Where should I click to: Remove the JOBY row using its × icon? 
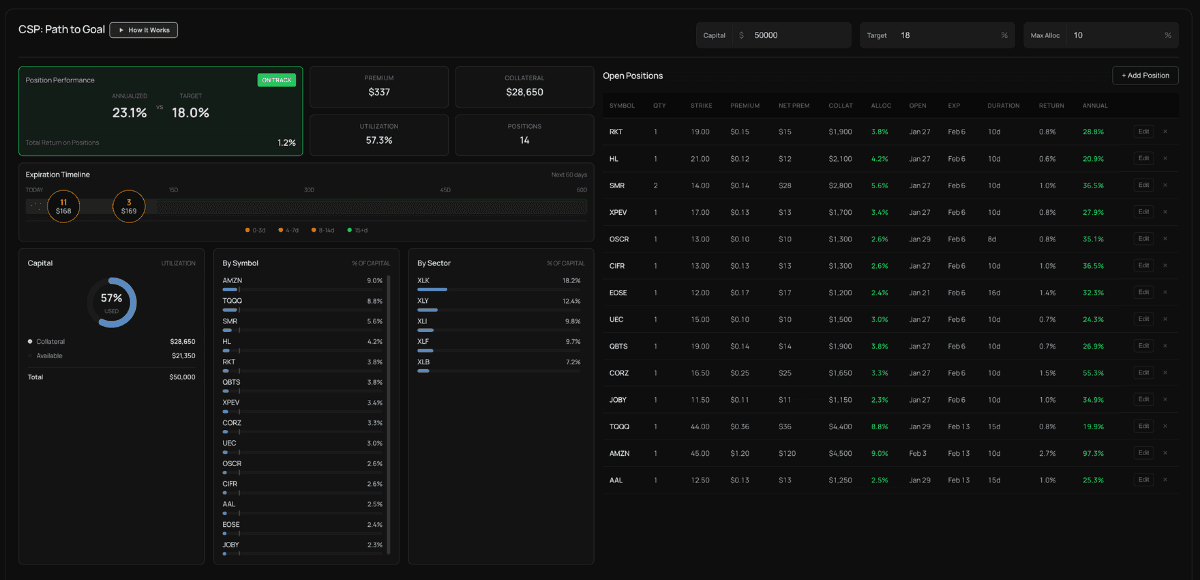coord(1164,399)
